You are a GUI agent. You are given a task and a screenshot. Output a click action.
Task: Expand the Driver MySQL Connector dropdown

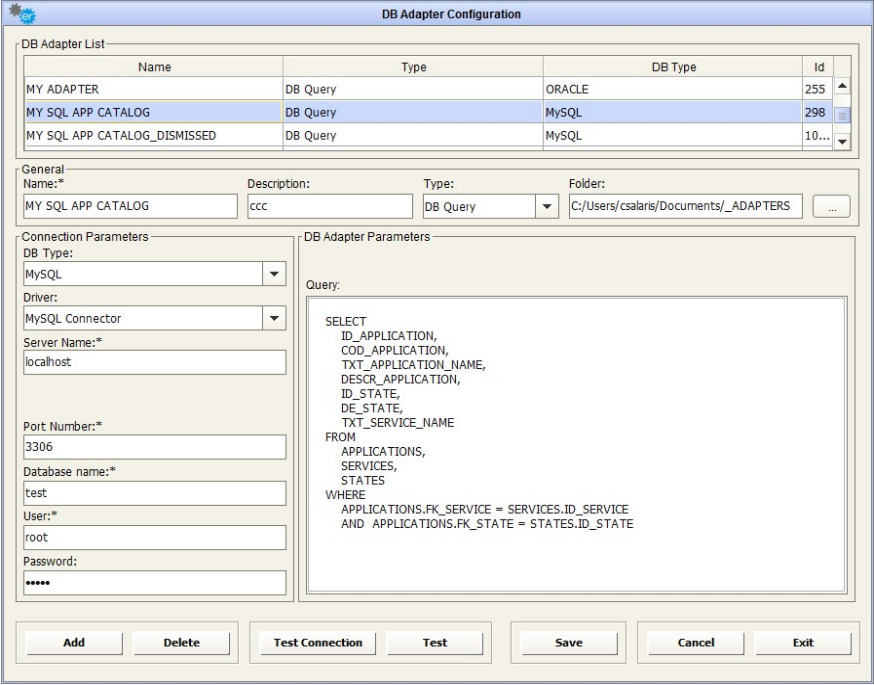(274, 318)
